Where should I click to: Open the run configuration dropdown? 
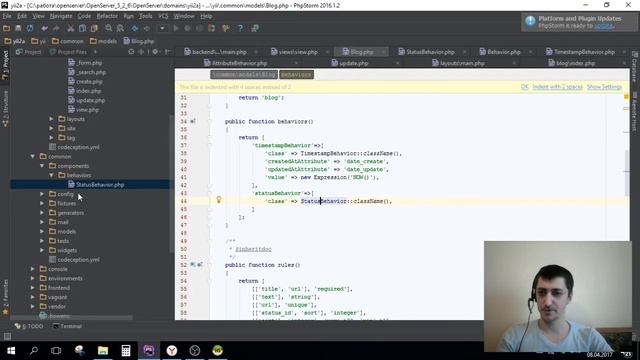[162, 28]
